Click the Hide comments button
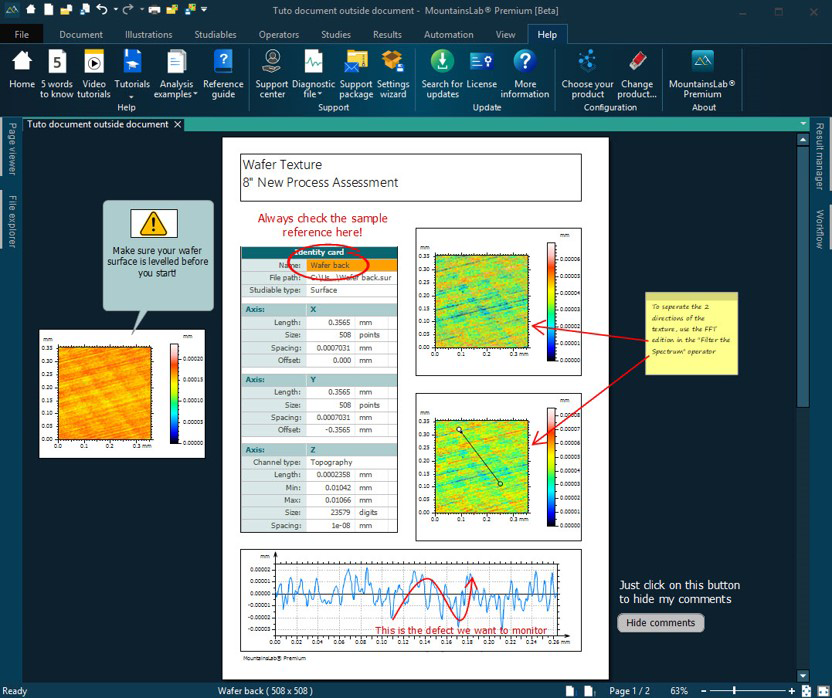 (660, 623)
